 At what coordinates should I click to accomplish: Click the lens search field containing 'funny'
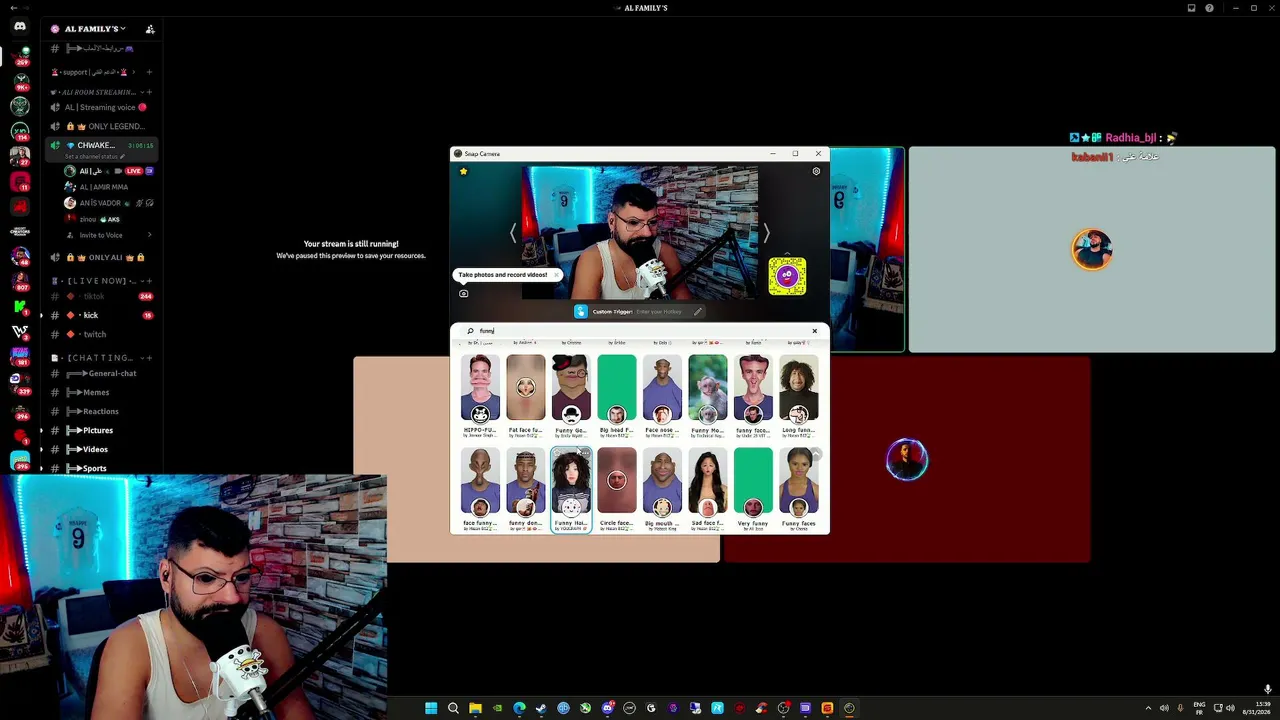tap(640, 331)
